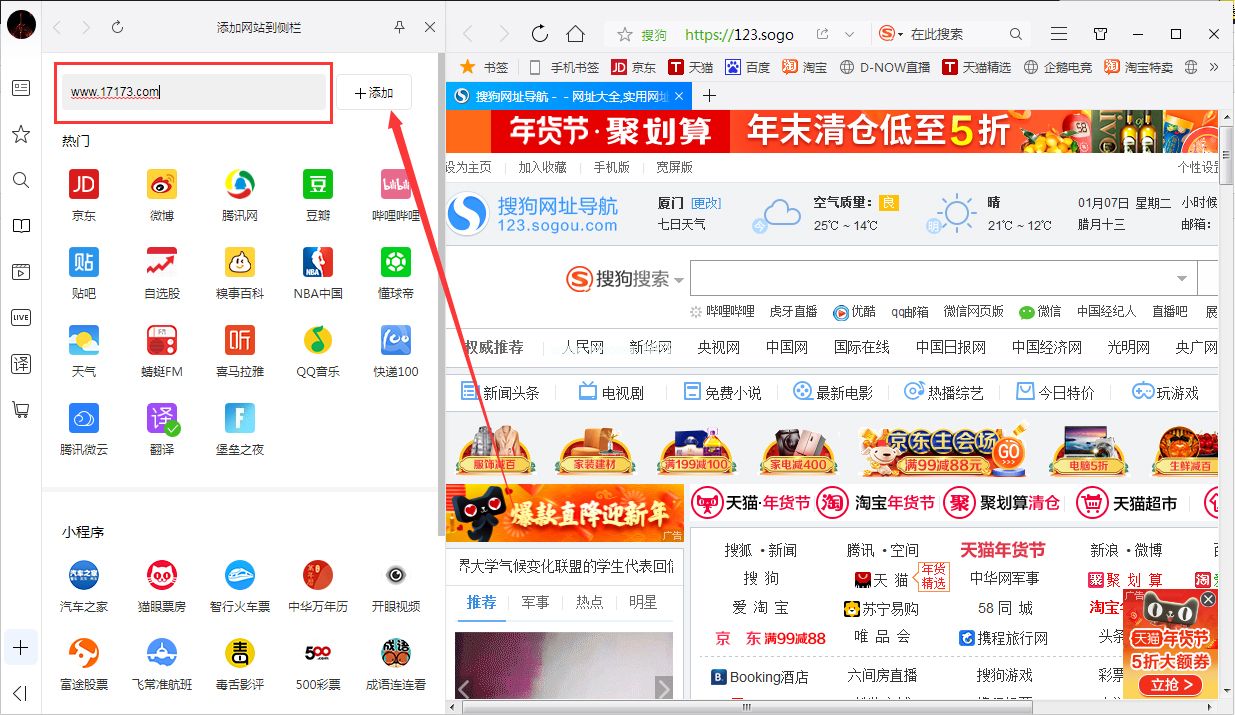The height and width of the screenshot is (715, 1235).
Task: Open the favorites star icon in left sidebar
Action: point(20,134)
